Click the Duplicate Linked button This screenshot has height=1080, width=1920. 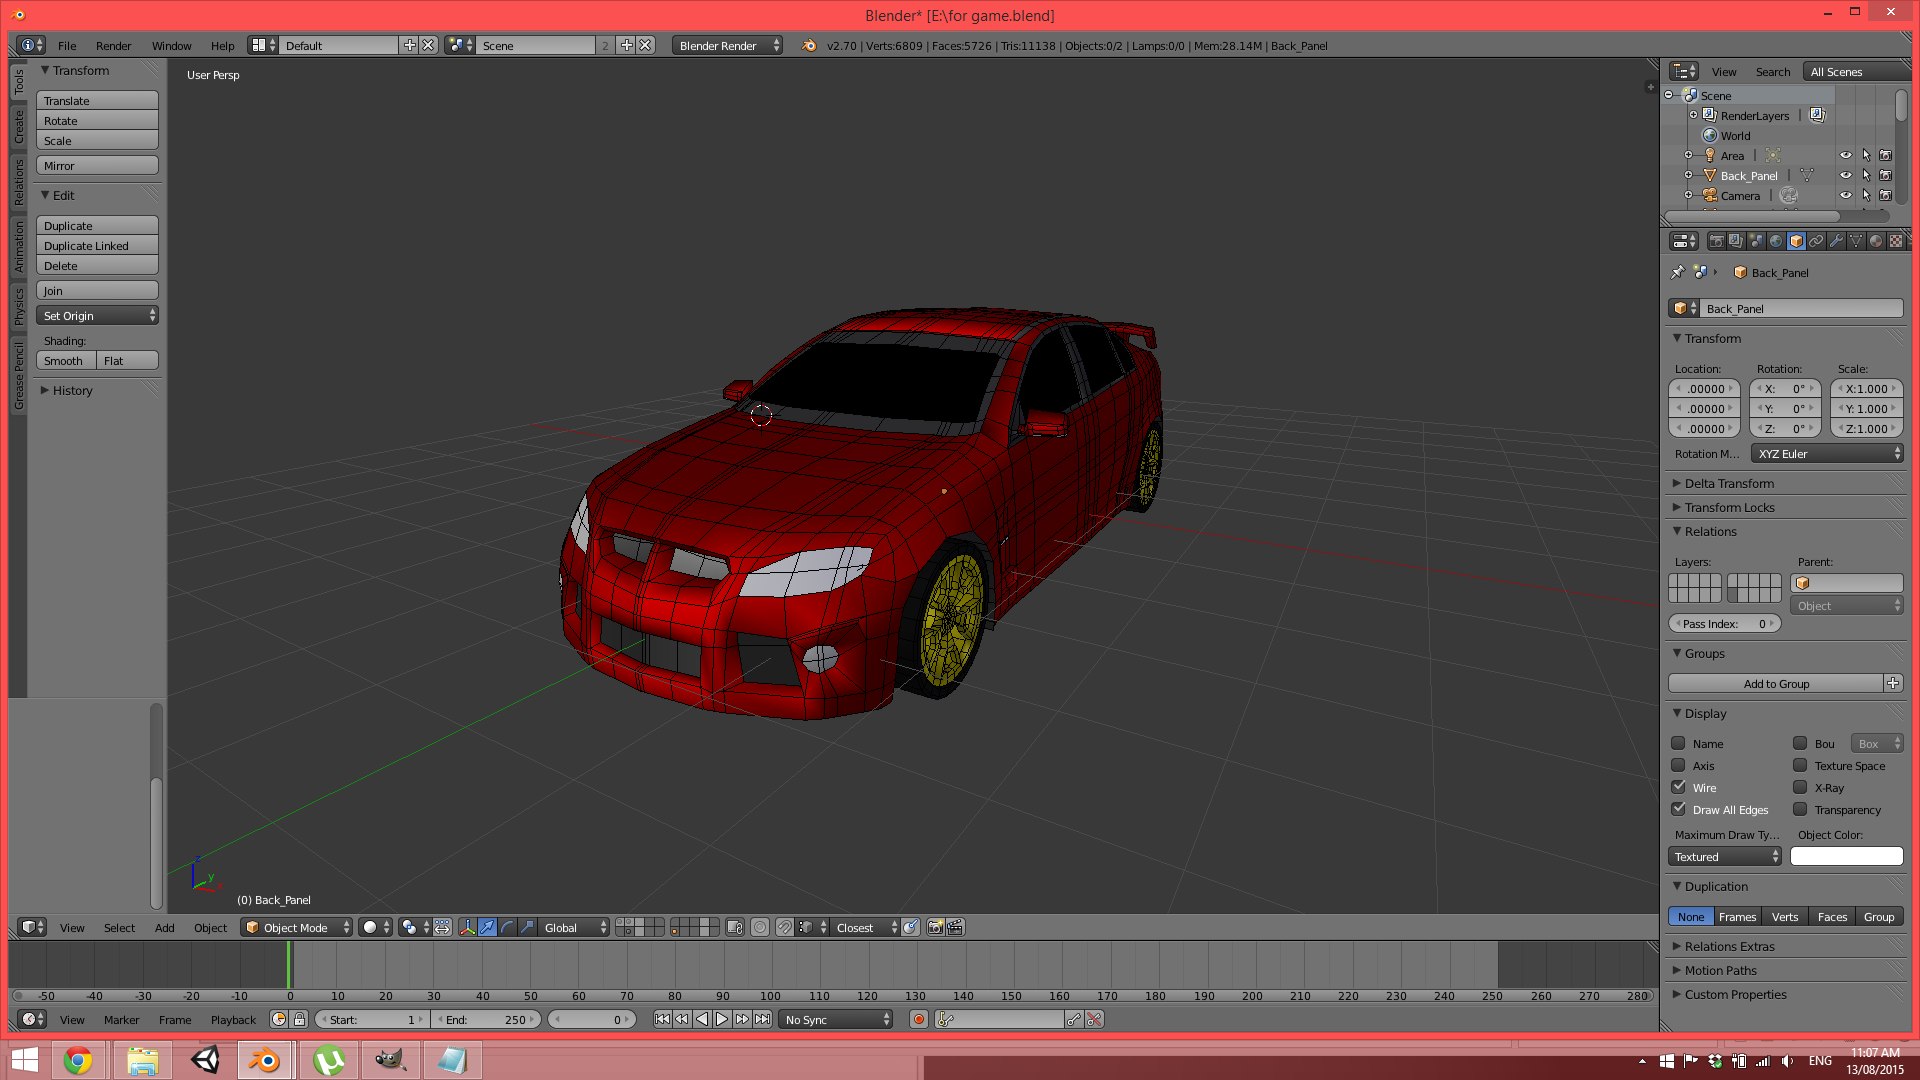click(x=98, y=245)
